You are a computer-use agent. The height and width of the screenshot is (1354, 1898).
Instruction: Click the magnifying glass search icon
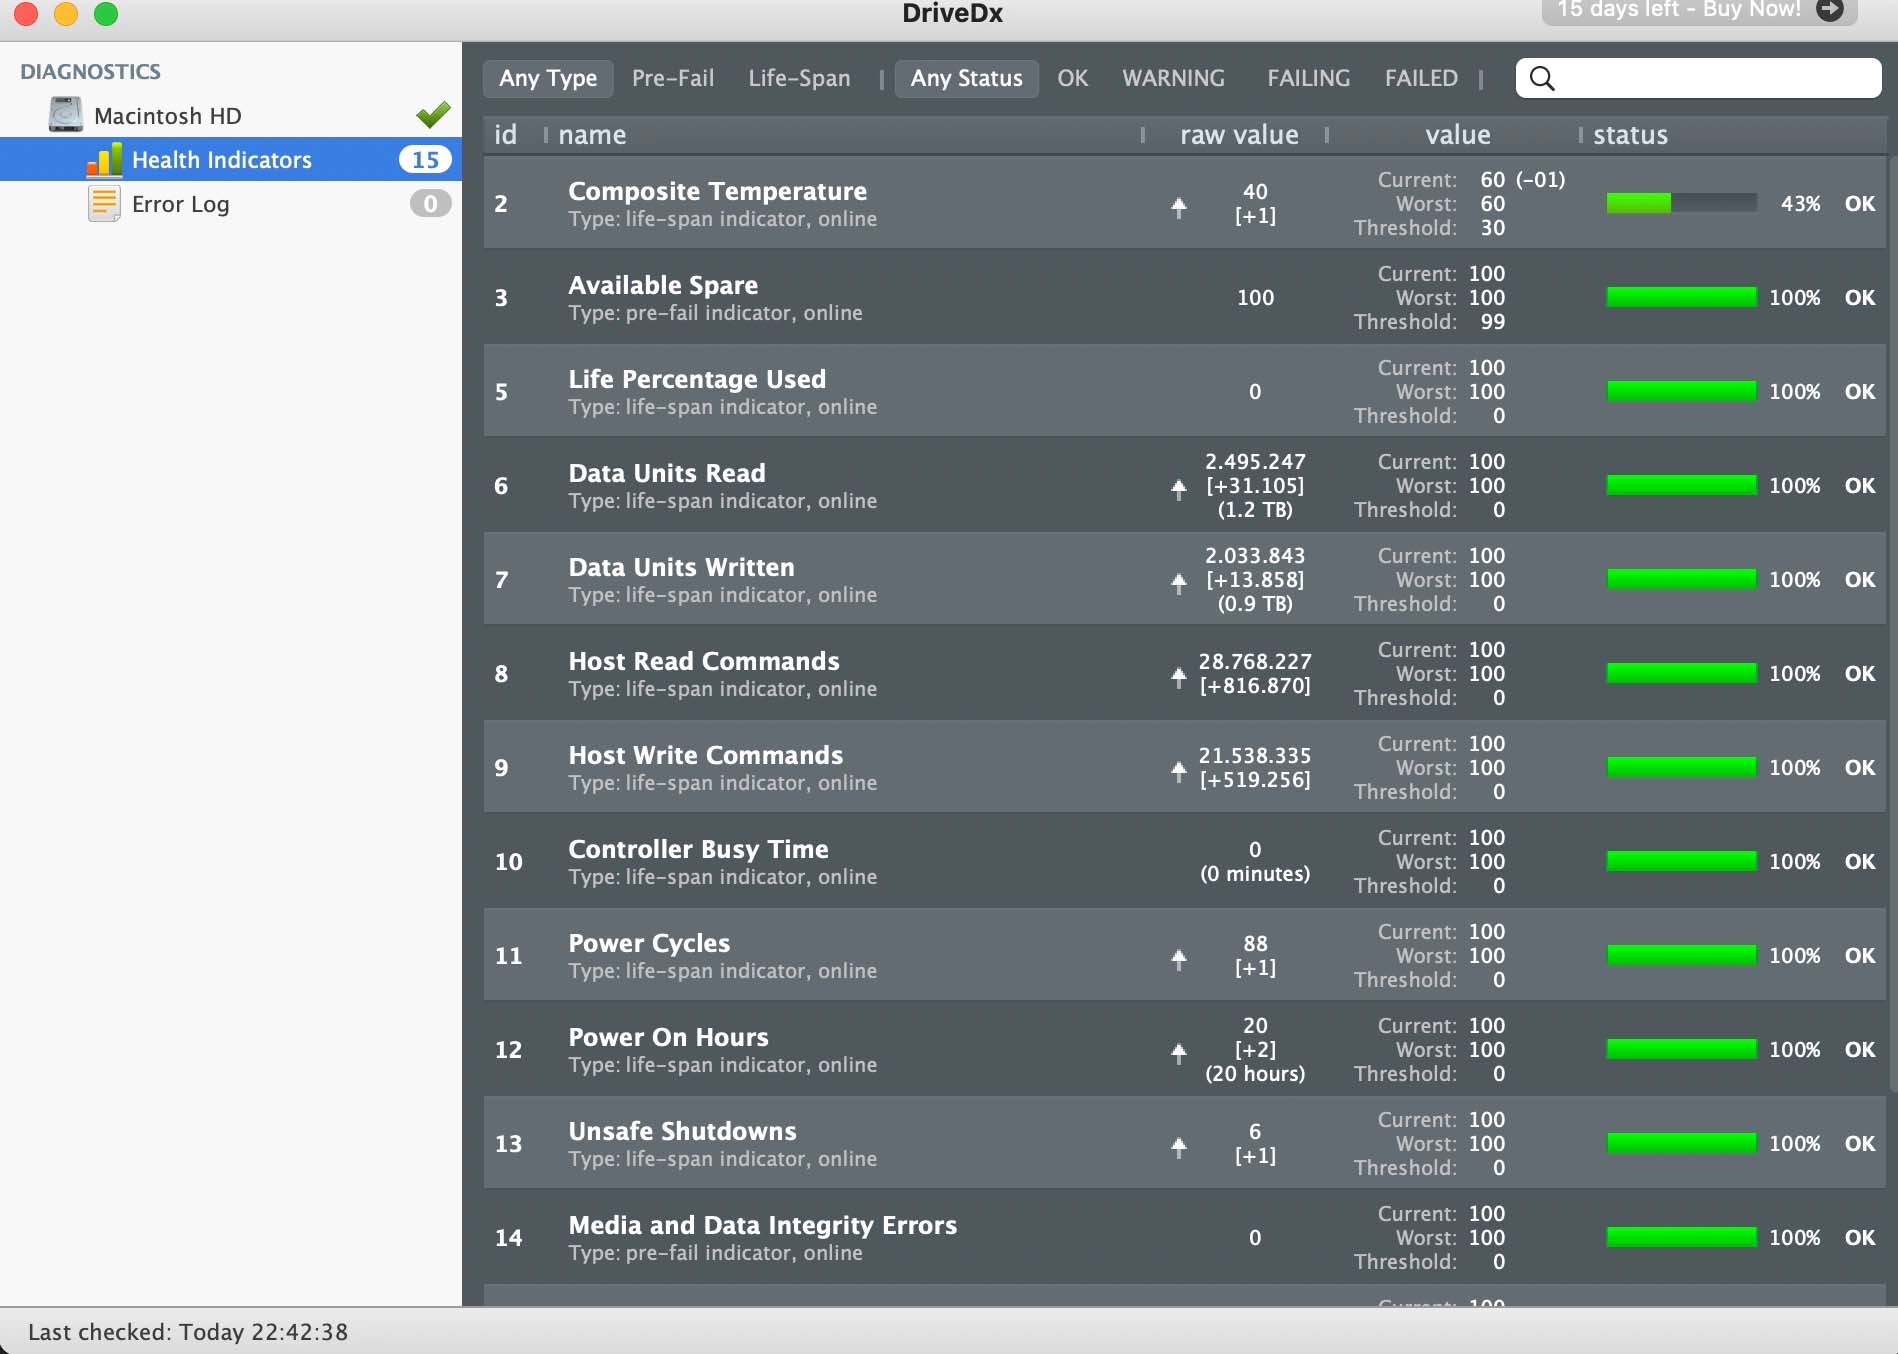(x=1542, y=78)
